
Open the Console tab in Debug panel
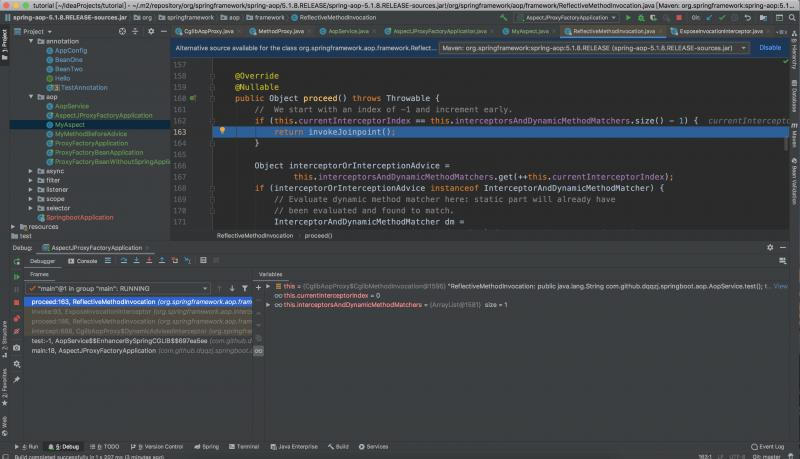[x=82, y=261]
